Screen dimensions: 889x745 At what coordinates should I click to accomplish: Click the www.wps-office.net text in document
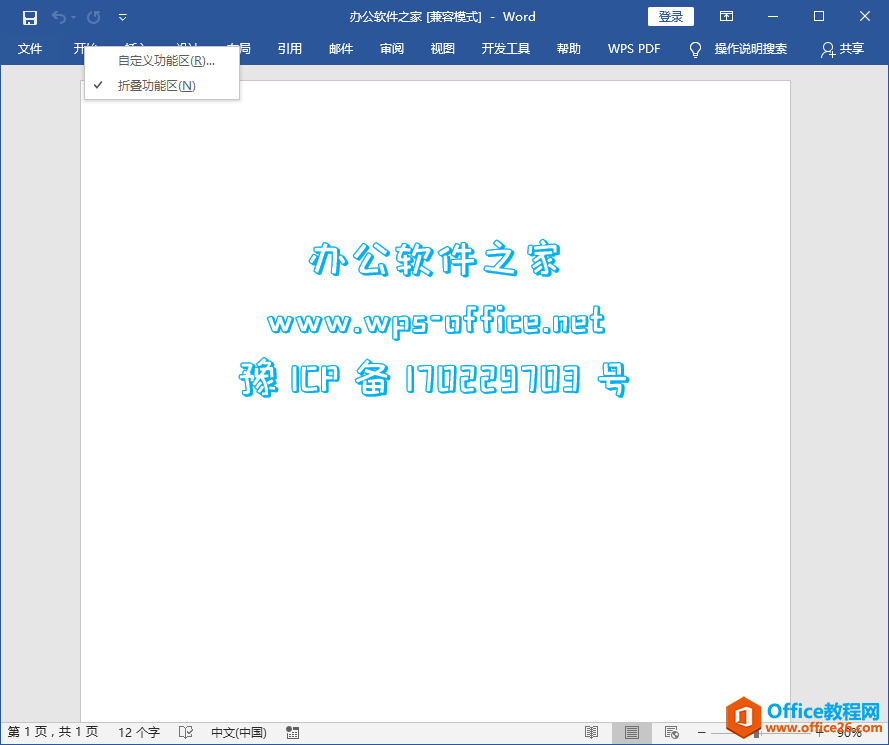pos(436,321)
